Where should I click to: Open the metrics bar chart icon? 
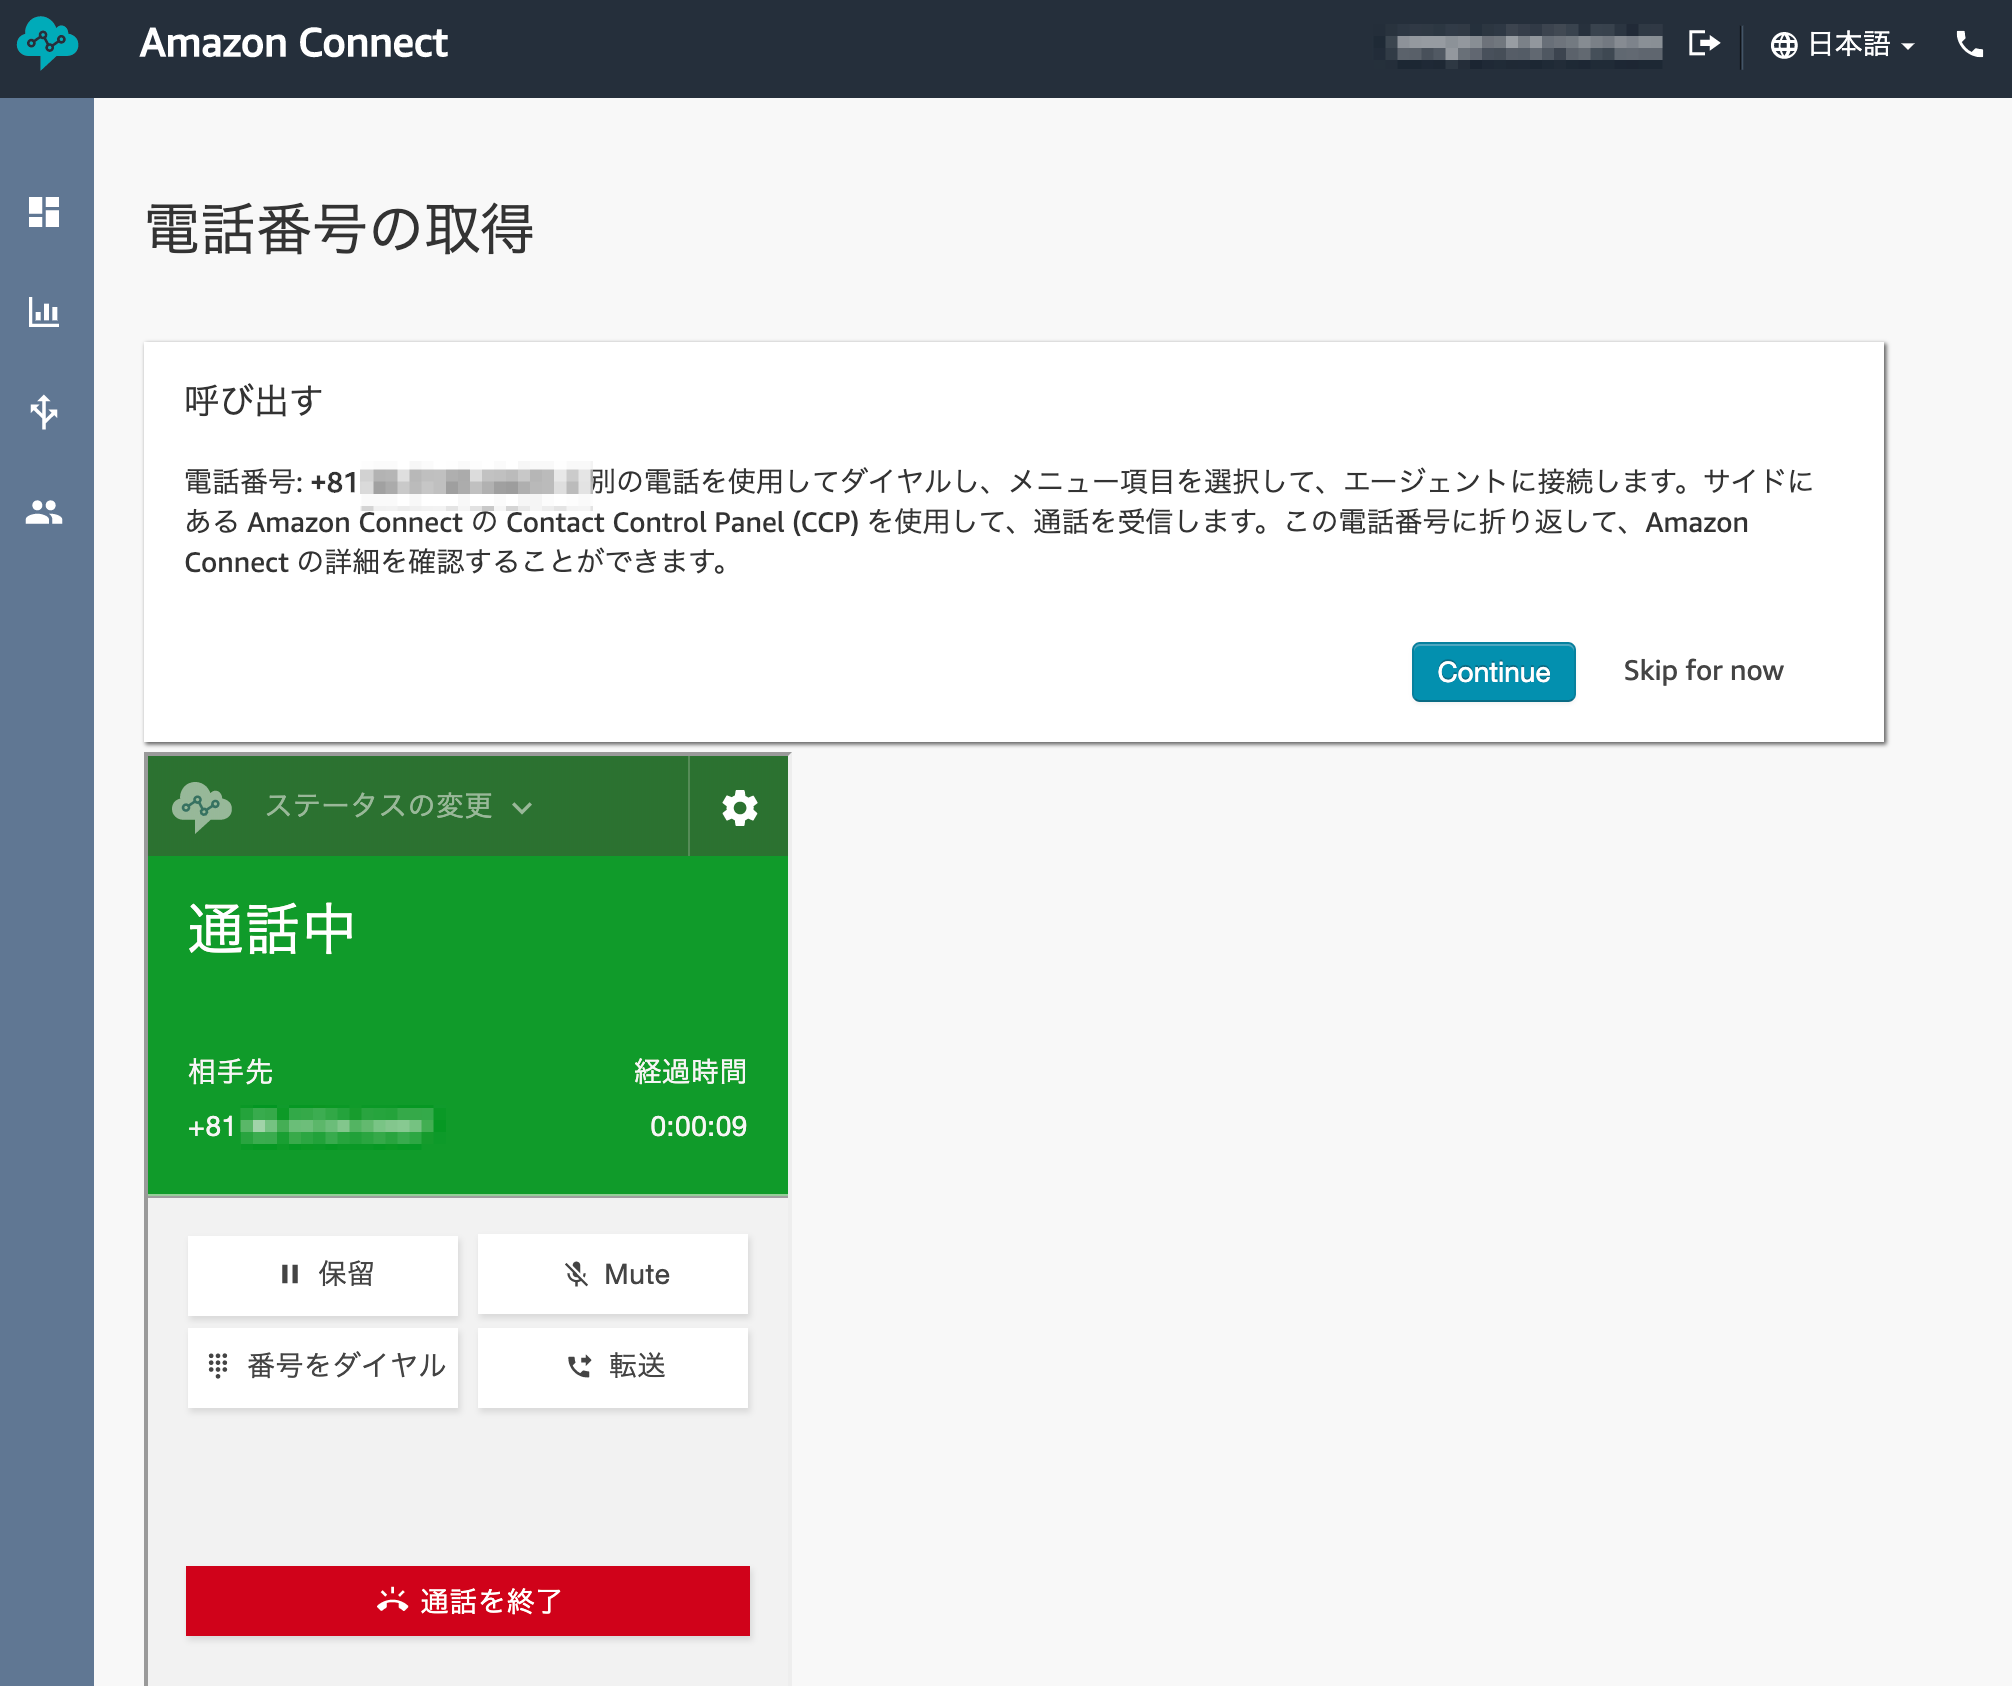44,312
